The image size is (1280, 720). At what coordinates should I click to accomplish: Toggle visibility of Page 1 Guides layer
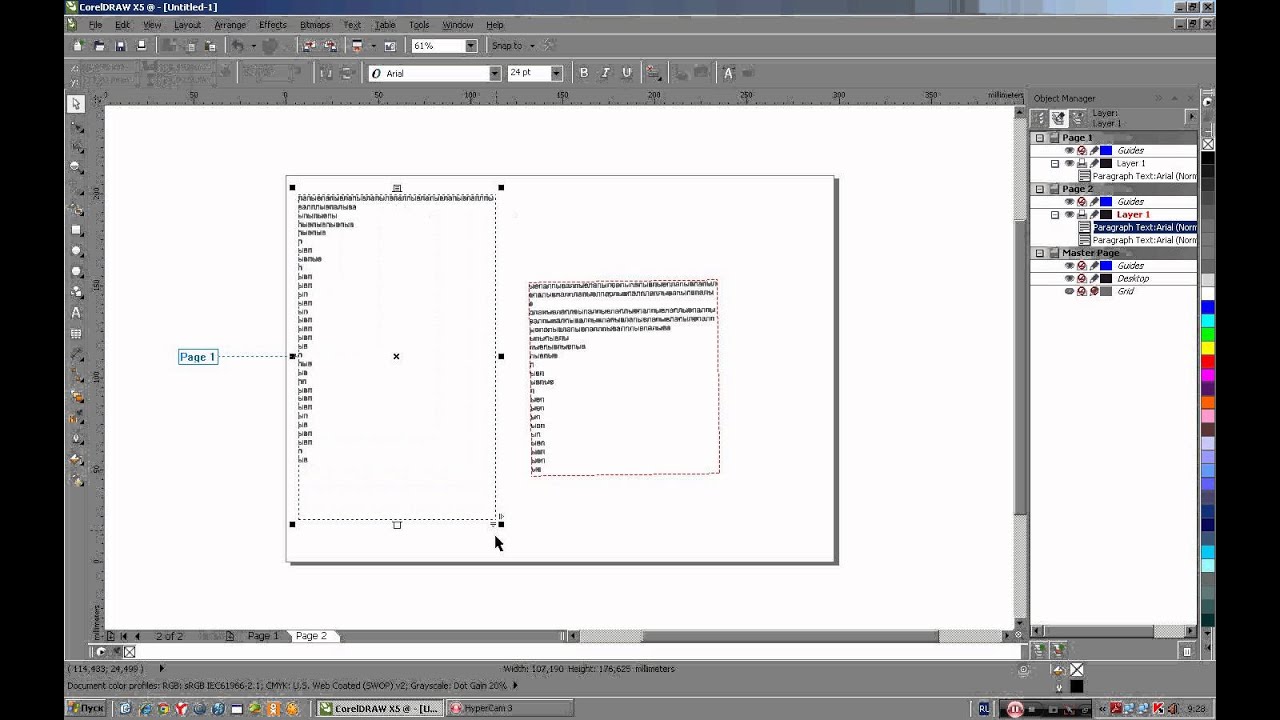coord(1069,150)
